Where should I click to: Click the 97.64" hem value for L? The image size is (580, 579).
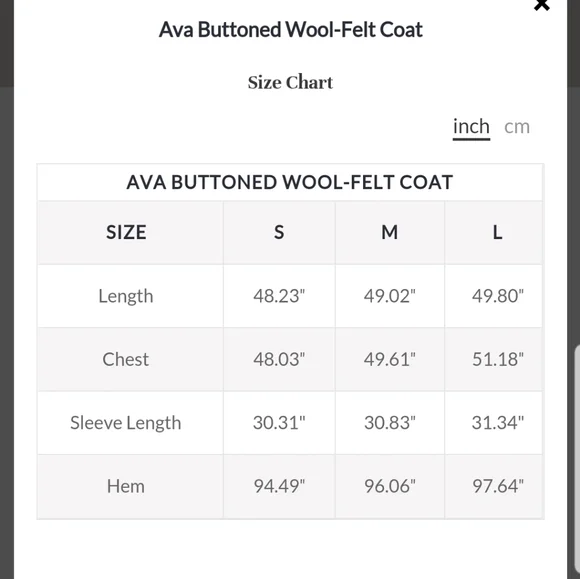498,486
